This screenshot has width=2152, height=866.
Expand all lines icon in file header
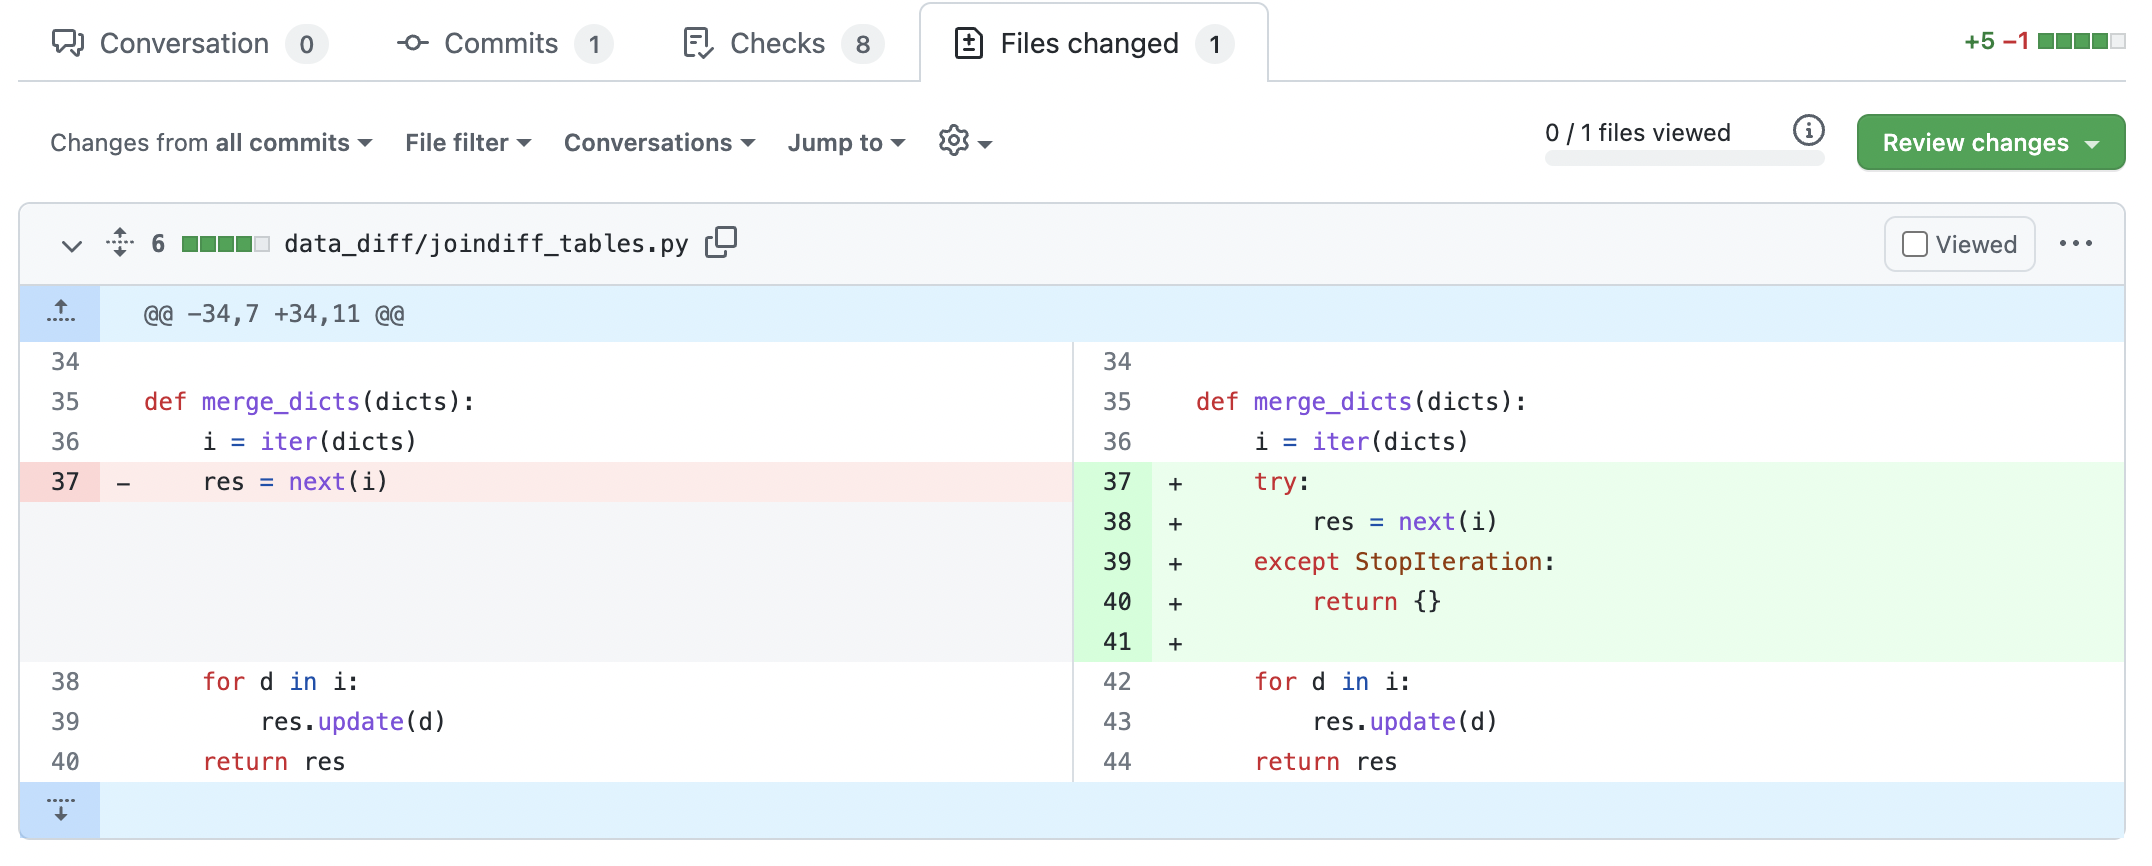(x=120, y=242)
